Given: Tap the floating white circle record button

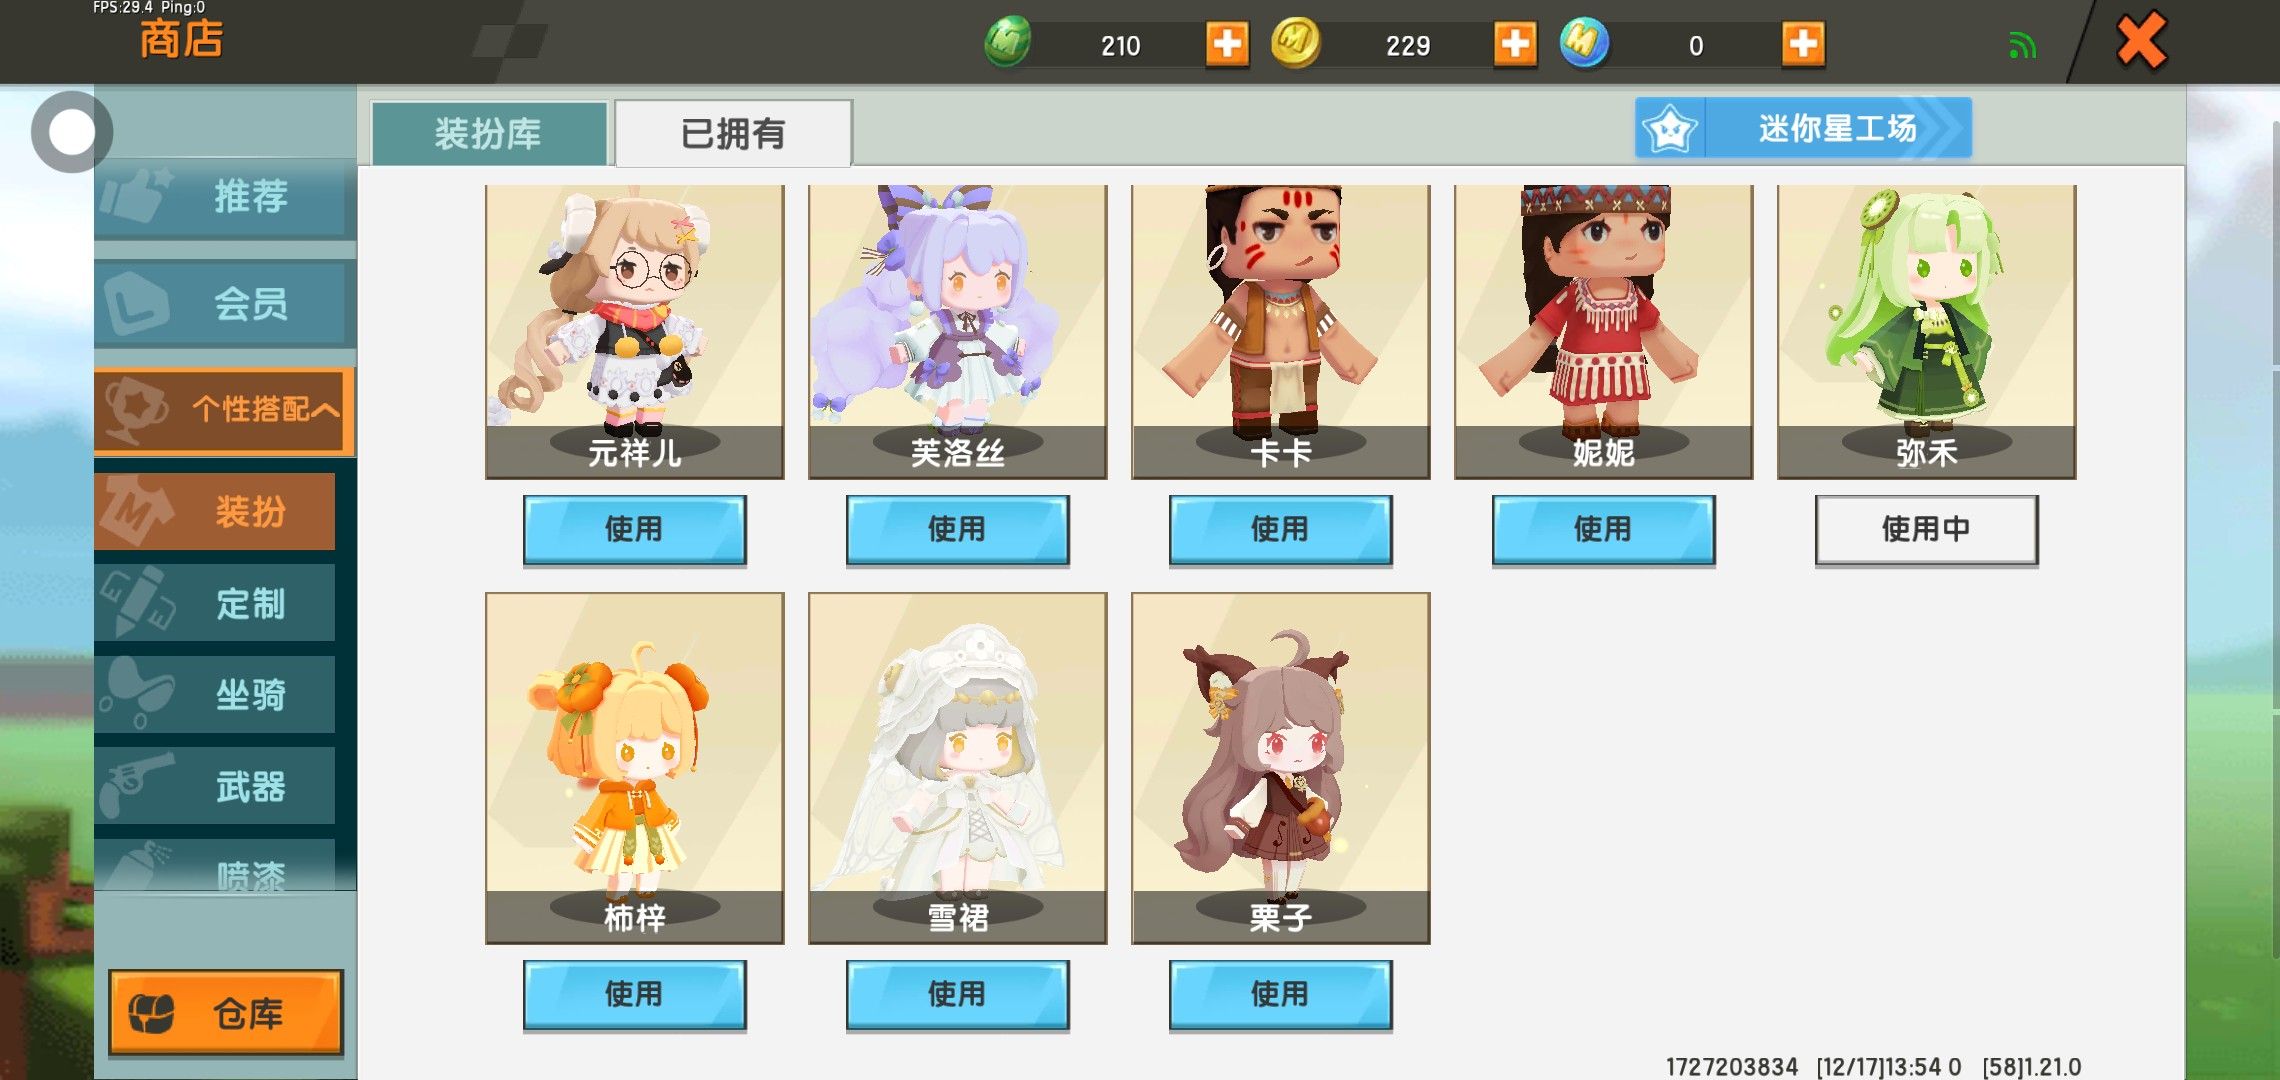Looking at the screenshot, I should 71,132.
